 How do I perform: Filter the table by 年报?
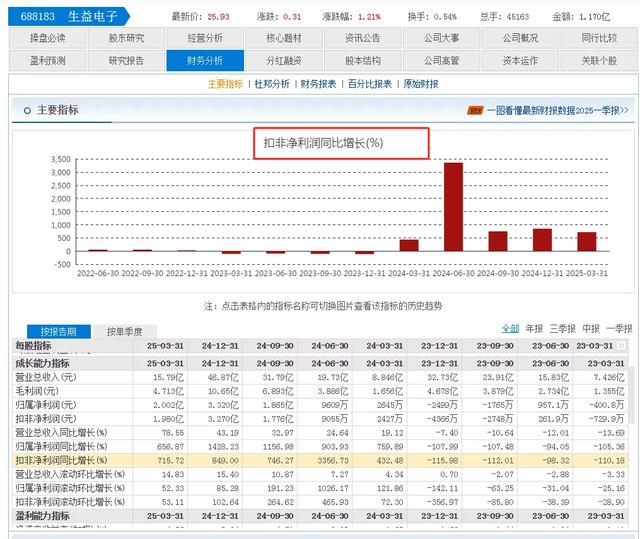click(534, 328)
